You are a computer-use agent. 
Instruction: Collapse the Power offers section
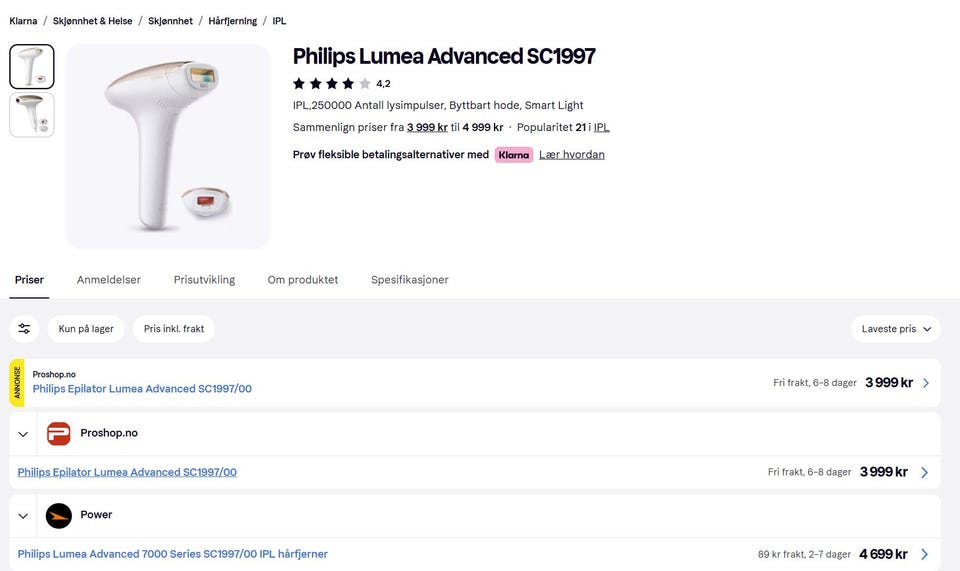click(x=23, y=516)
